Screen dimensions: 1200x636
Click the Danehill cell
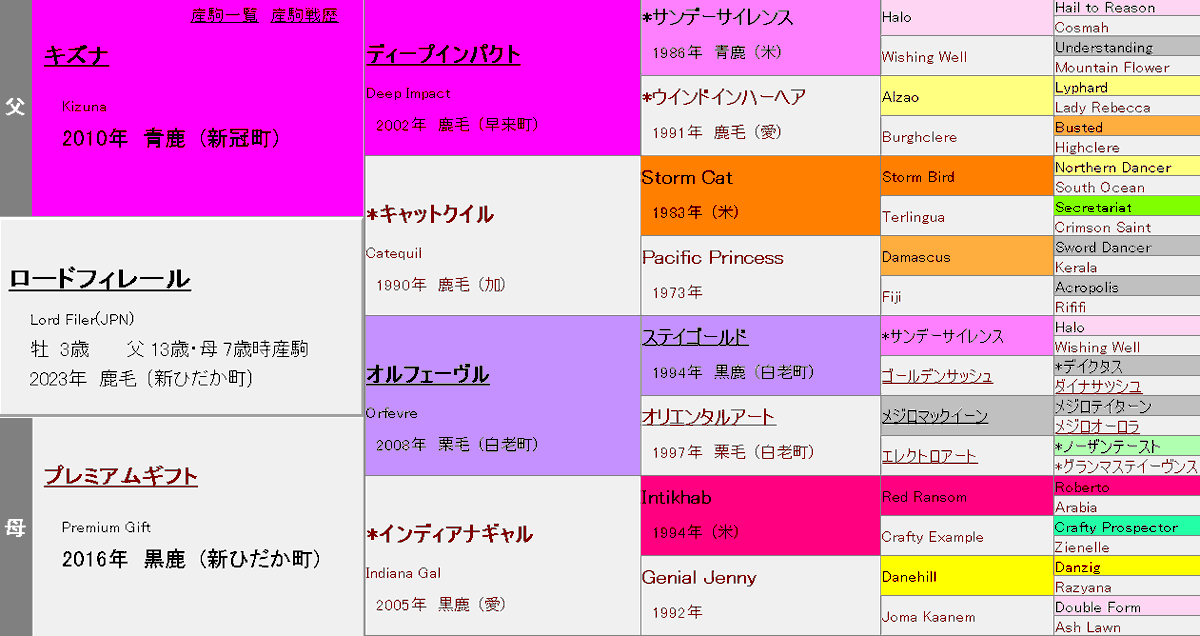pyautogui.click(x=967, y=576)
